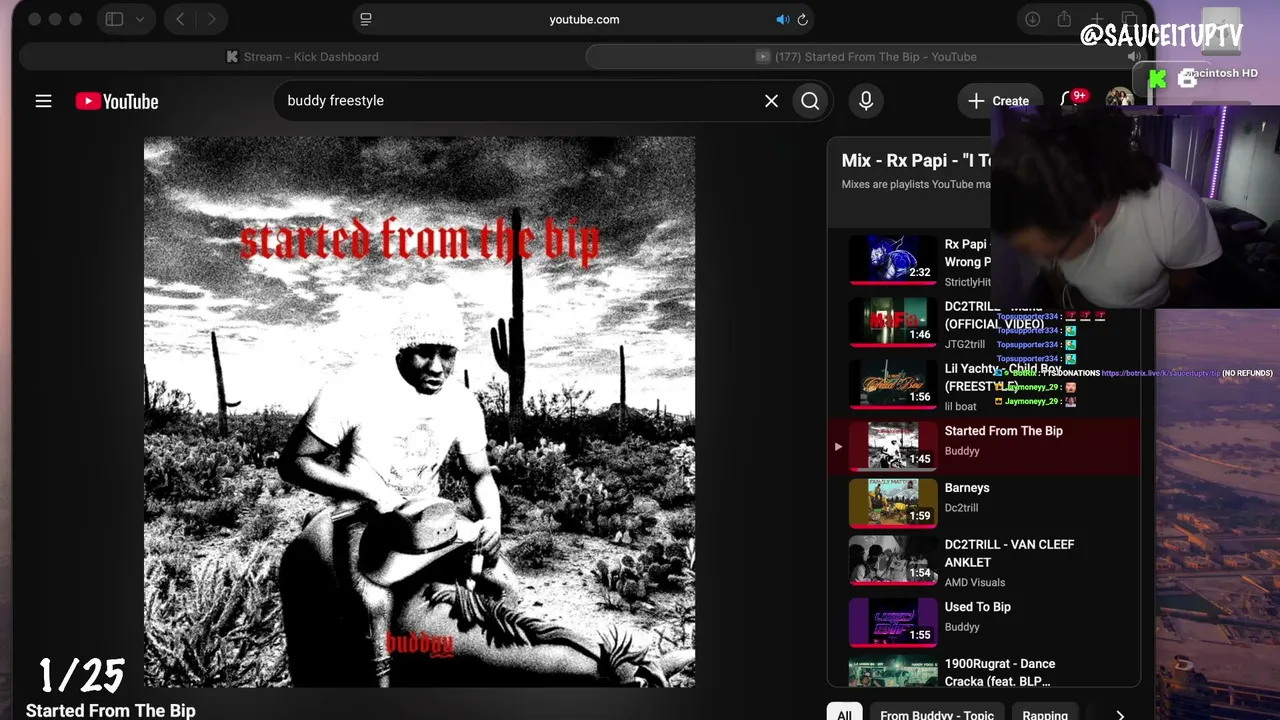Click the Create button
1280x720 pixels.
tap(999, 101)
